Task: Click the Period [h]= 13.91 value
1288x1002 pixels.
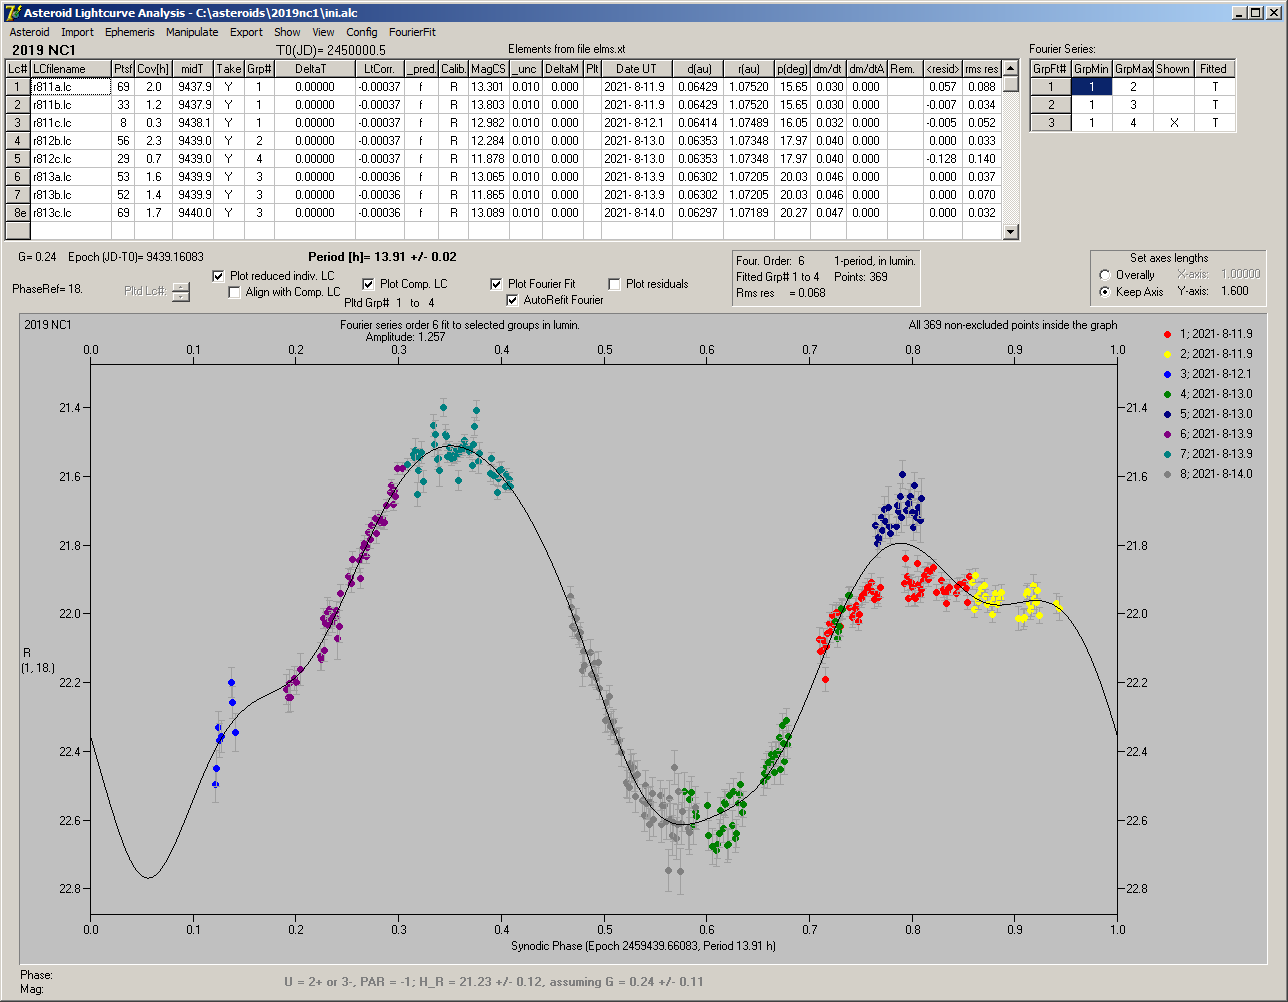Action: pyautogui.click(x=383, y=257)
